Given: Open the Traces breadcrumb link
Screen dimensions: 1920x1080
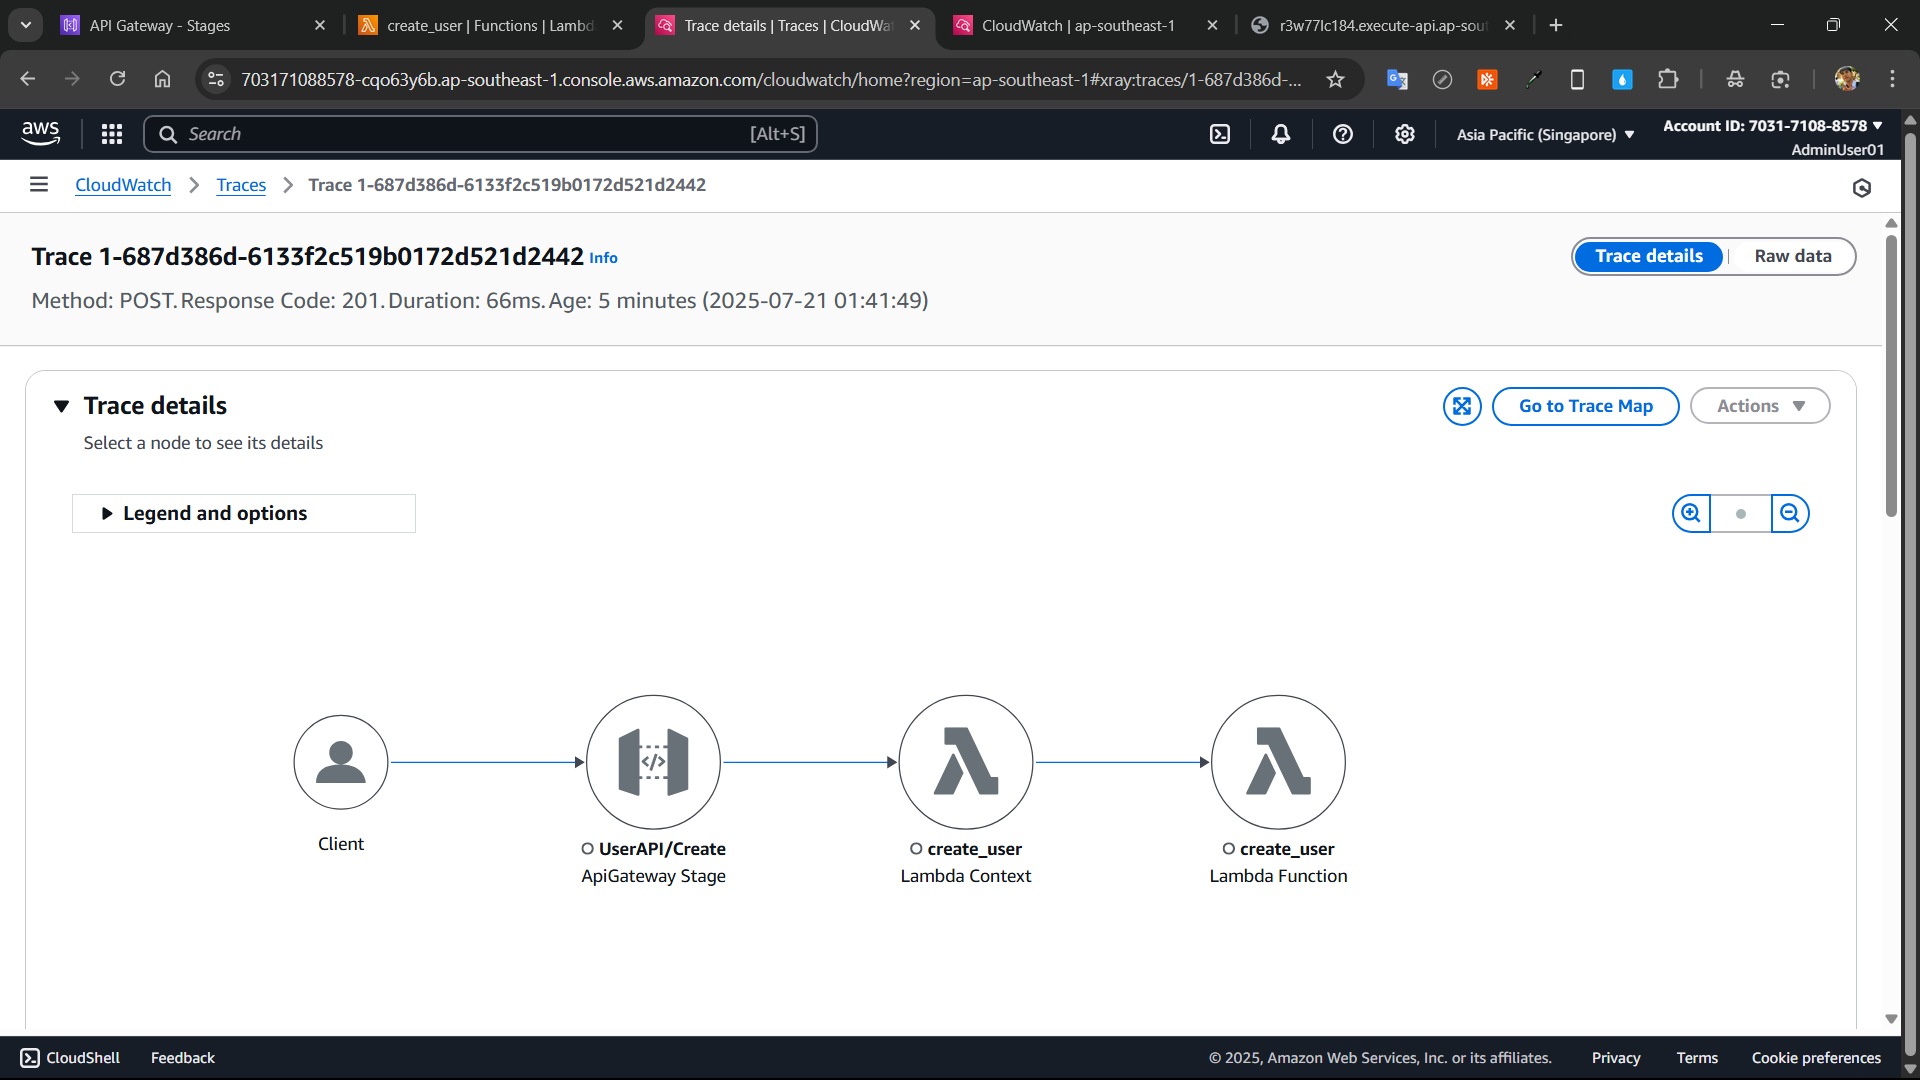Looking at the screenshot, I should [241, 185].
